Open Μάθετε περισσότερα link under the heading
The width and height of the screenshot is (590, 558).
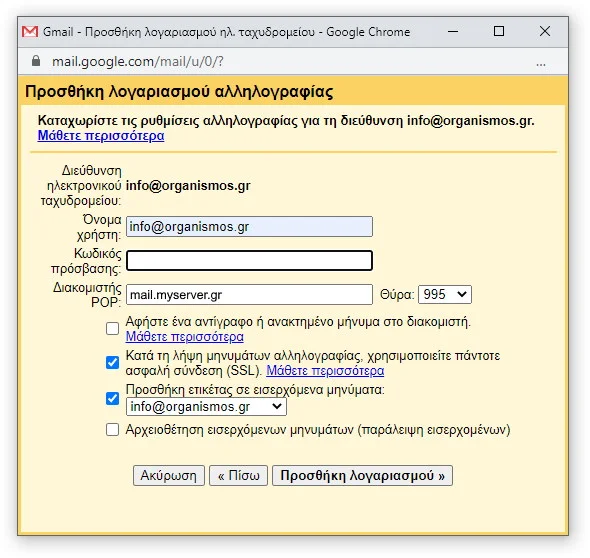101,135
